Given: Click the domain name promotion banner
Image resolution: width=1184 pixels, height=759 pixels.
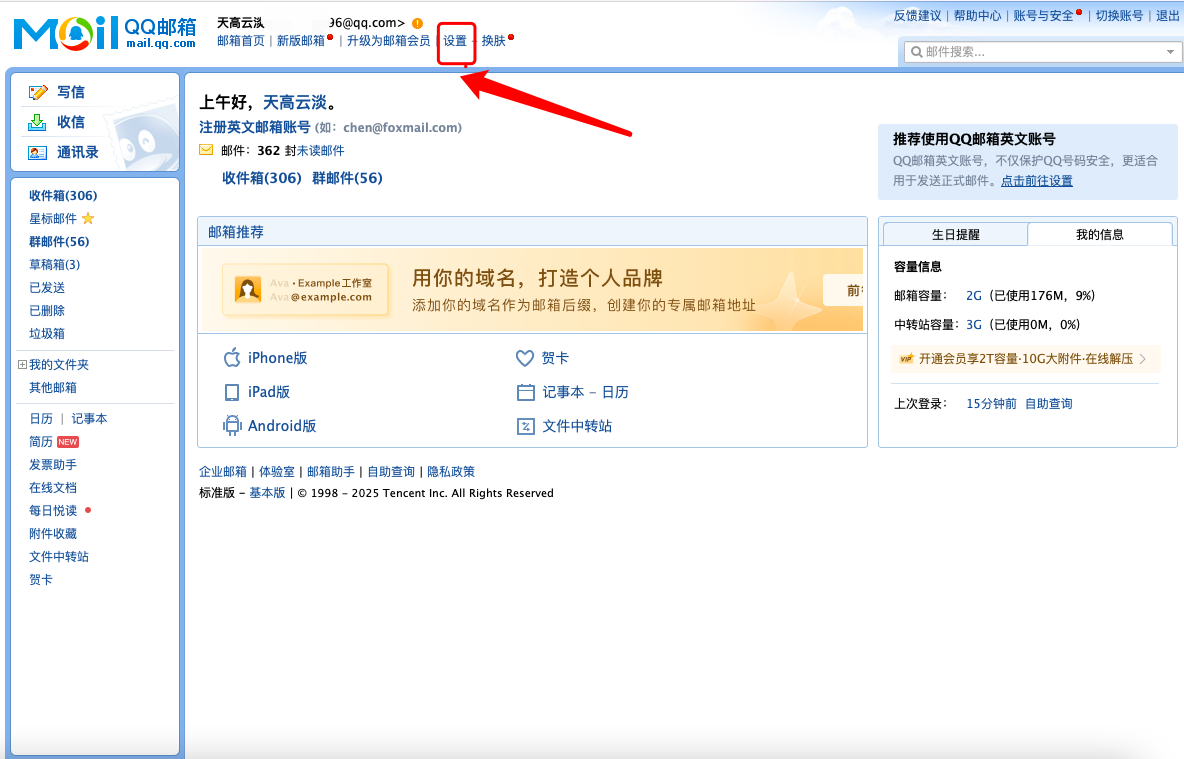Looking at the screenshot, I should (x=532, y=290).
